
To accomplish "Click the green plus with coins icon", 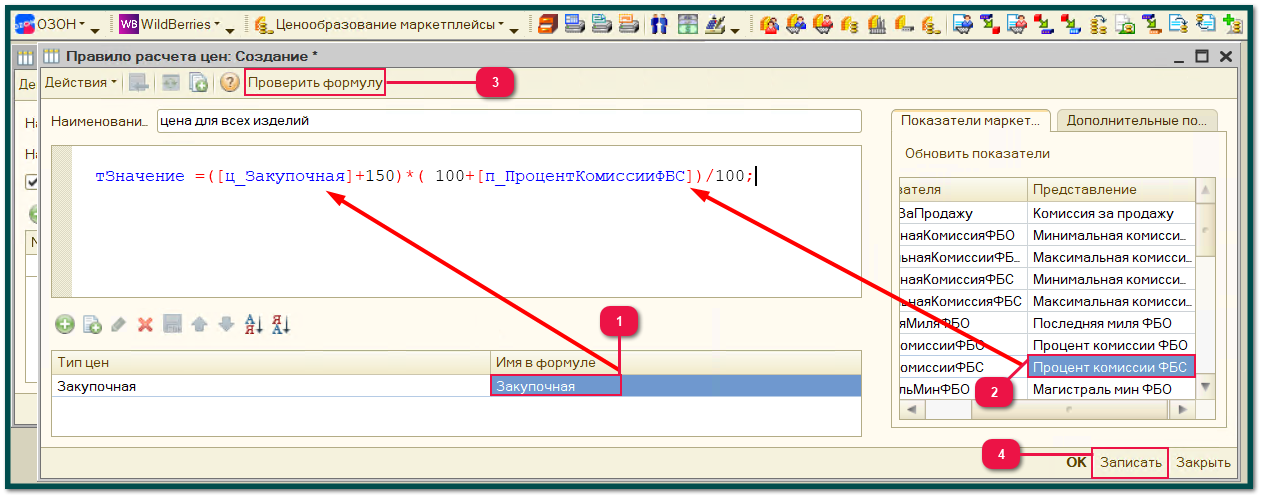I will coord(1232,23).
